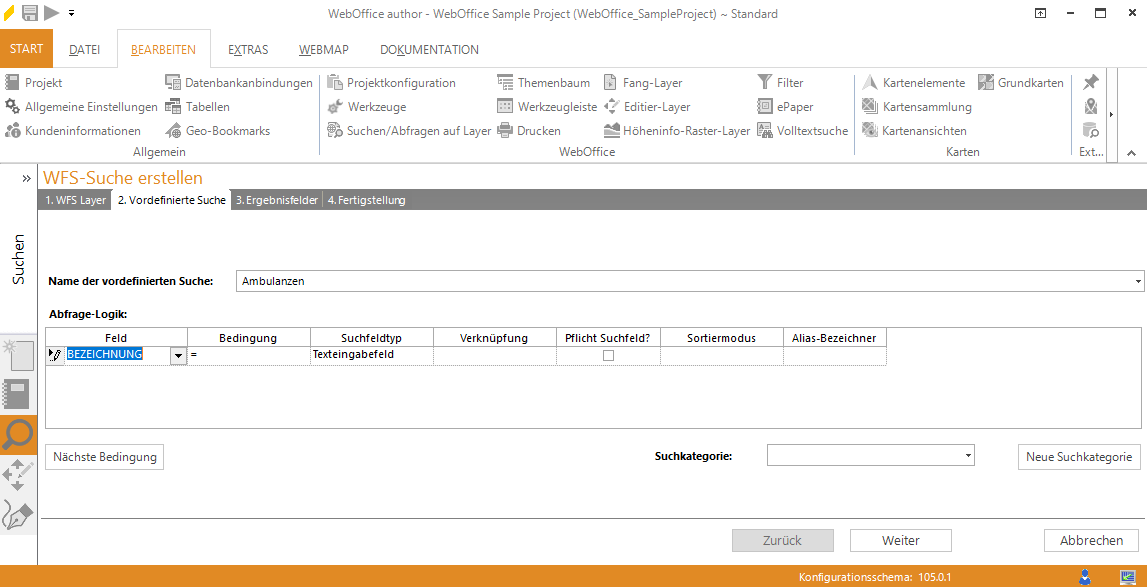Viewport: 1147px width, 587px height.
Task: Click the pin icon in the Ext group
Action: 1090,81
